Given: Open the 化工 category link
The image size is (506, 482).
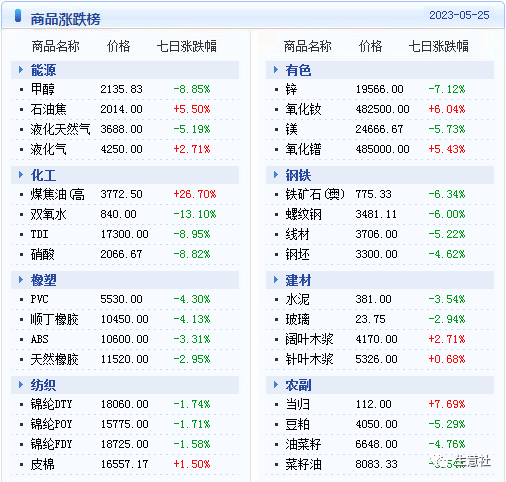Looking at the screenshot, I should point(43,175).
